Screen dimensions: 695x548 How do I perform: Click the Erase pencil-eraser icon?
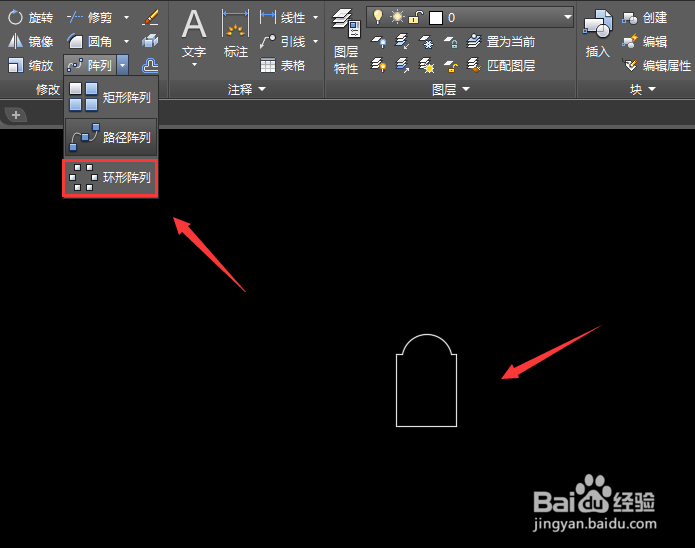pyautogui.click(x=151, y=18)
